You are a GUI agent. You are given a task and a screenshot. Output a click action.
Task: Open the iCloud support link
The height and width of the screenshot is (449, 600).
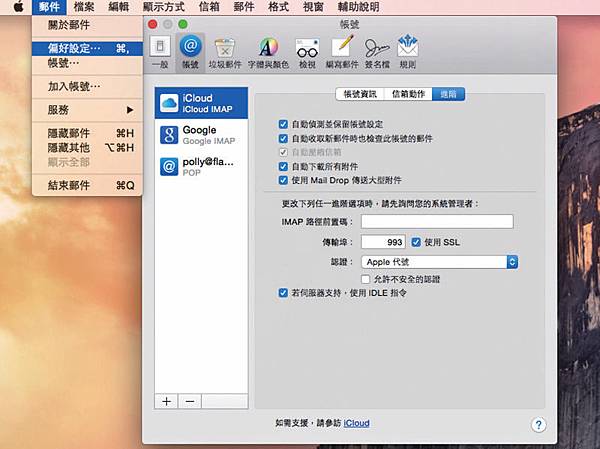tap(356, 423)
